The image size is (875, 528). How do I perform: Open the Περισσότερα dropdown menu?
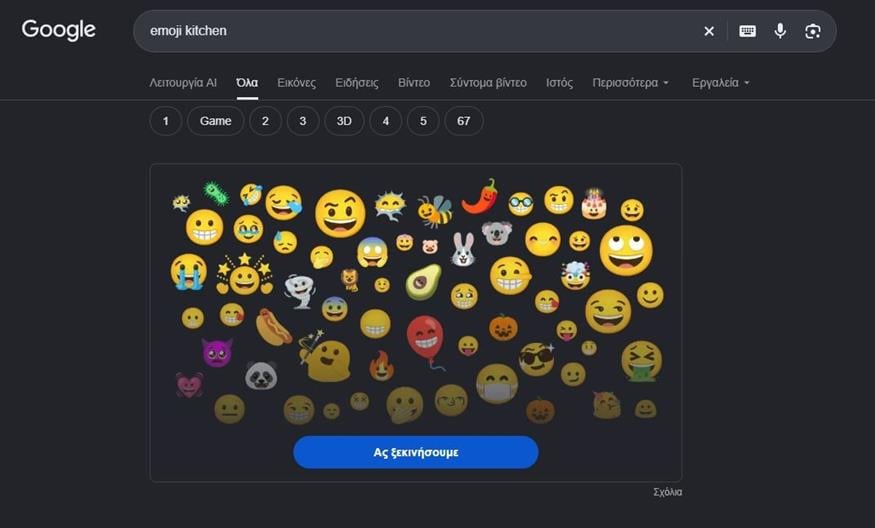click(631, 83)
